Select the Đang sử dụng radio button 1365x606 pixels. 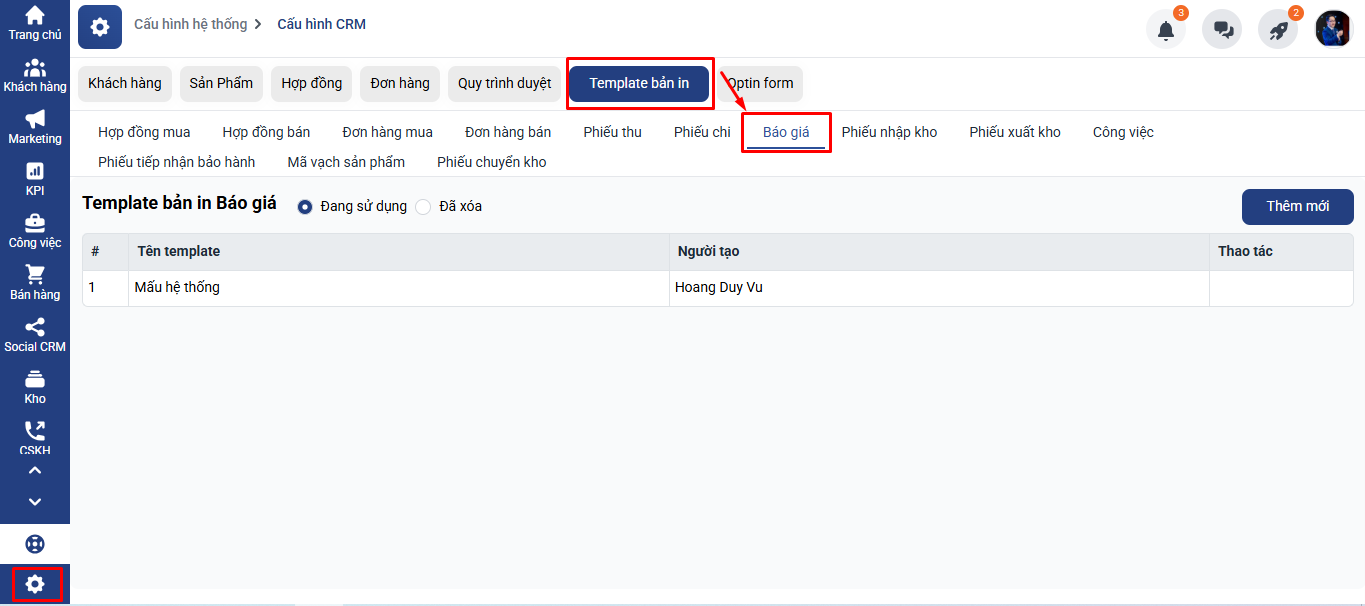pyautogui.click(x=305, y=207)
